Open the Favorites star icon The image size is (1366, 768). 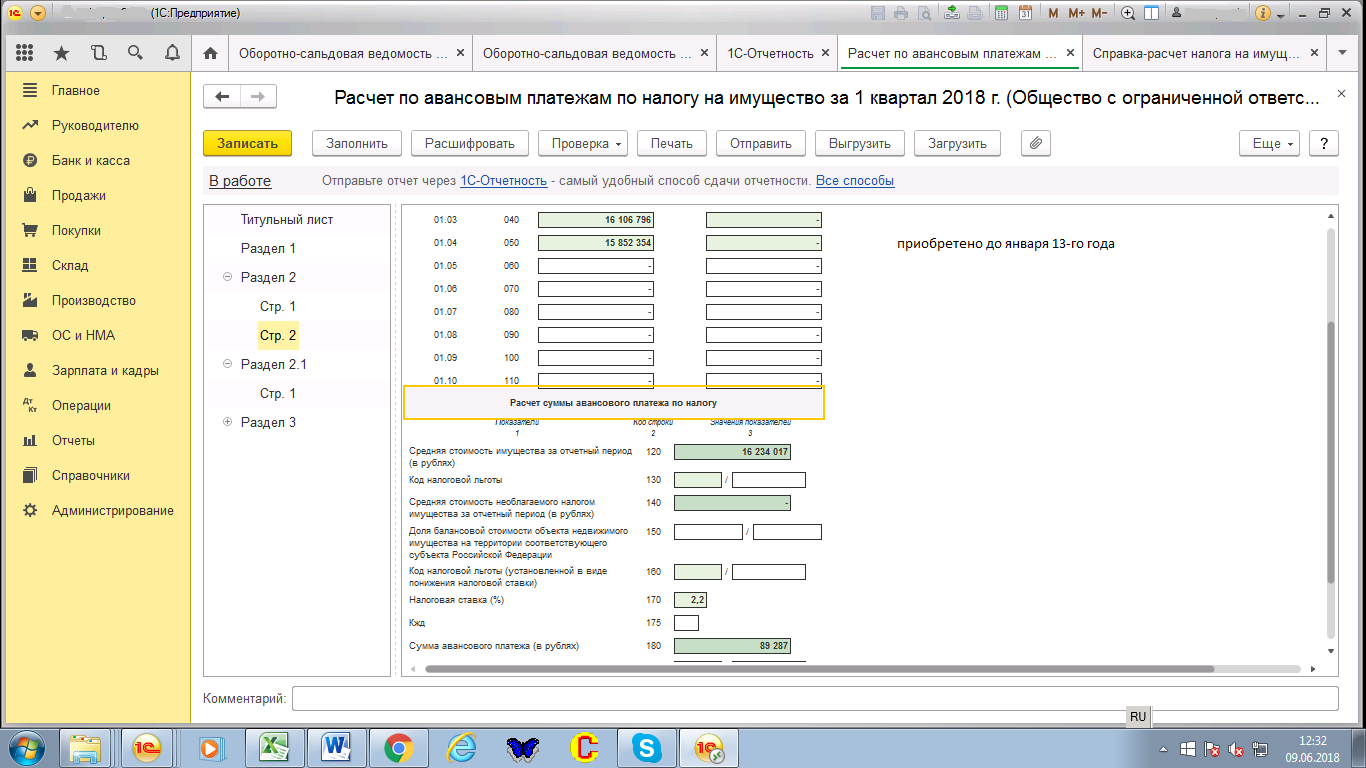(62, 53)
